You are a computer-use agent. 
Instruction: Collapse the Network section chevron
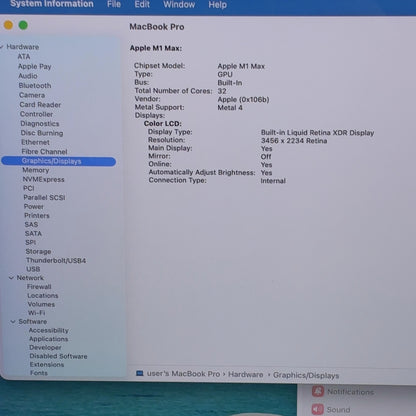point(11,278)
